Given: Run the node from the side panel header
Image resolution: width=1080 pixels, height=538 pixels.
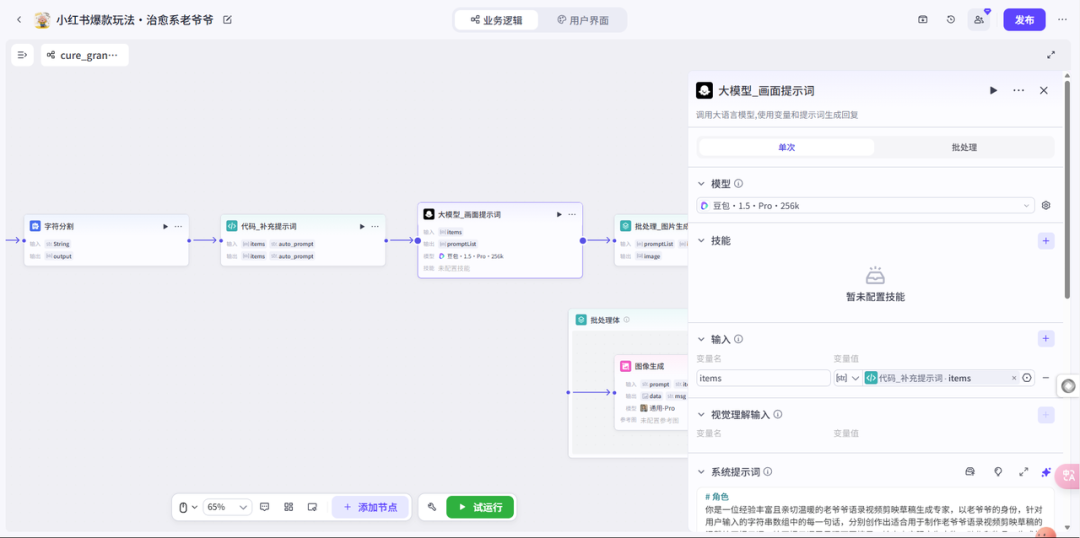Looking at the screenshot, I should [x=993, y=90].
